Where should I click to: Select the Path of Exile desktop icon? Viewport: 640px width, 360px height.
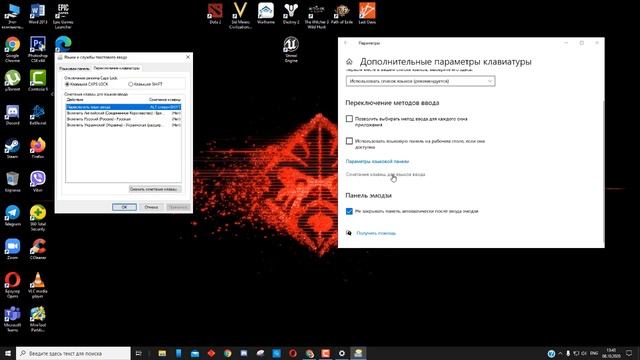342,14
